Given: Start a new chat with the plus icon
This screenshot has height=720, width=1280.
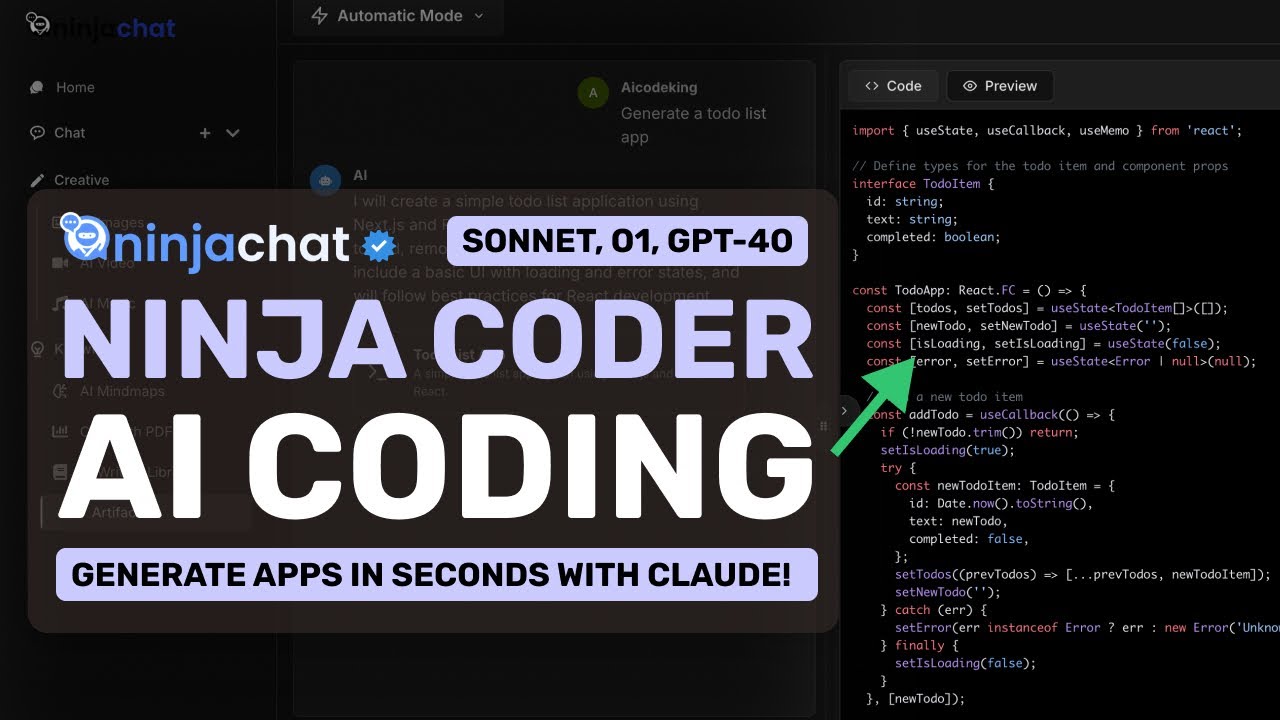Looking at the screenshot, I should coord(205,132).
